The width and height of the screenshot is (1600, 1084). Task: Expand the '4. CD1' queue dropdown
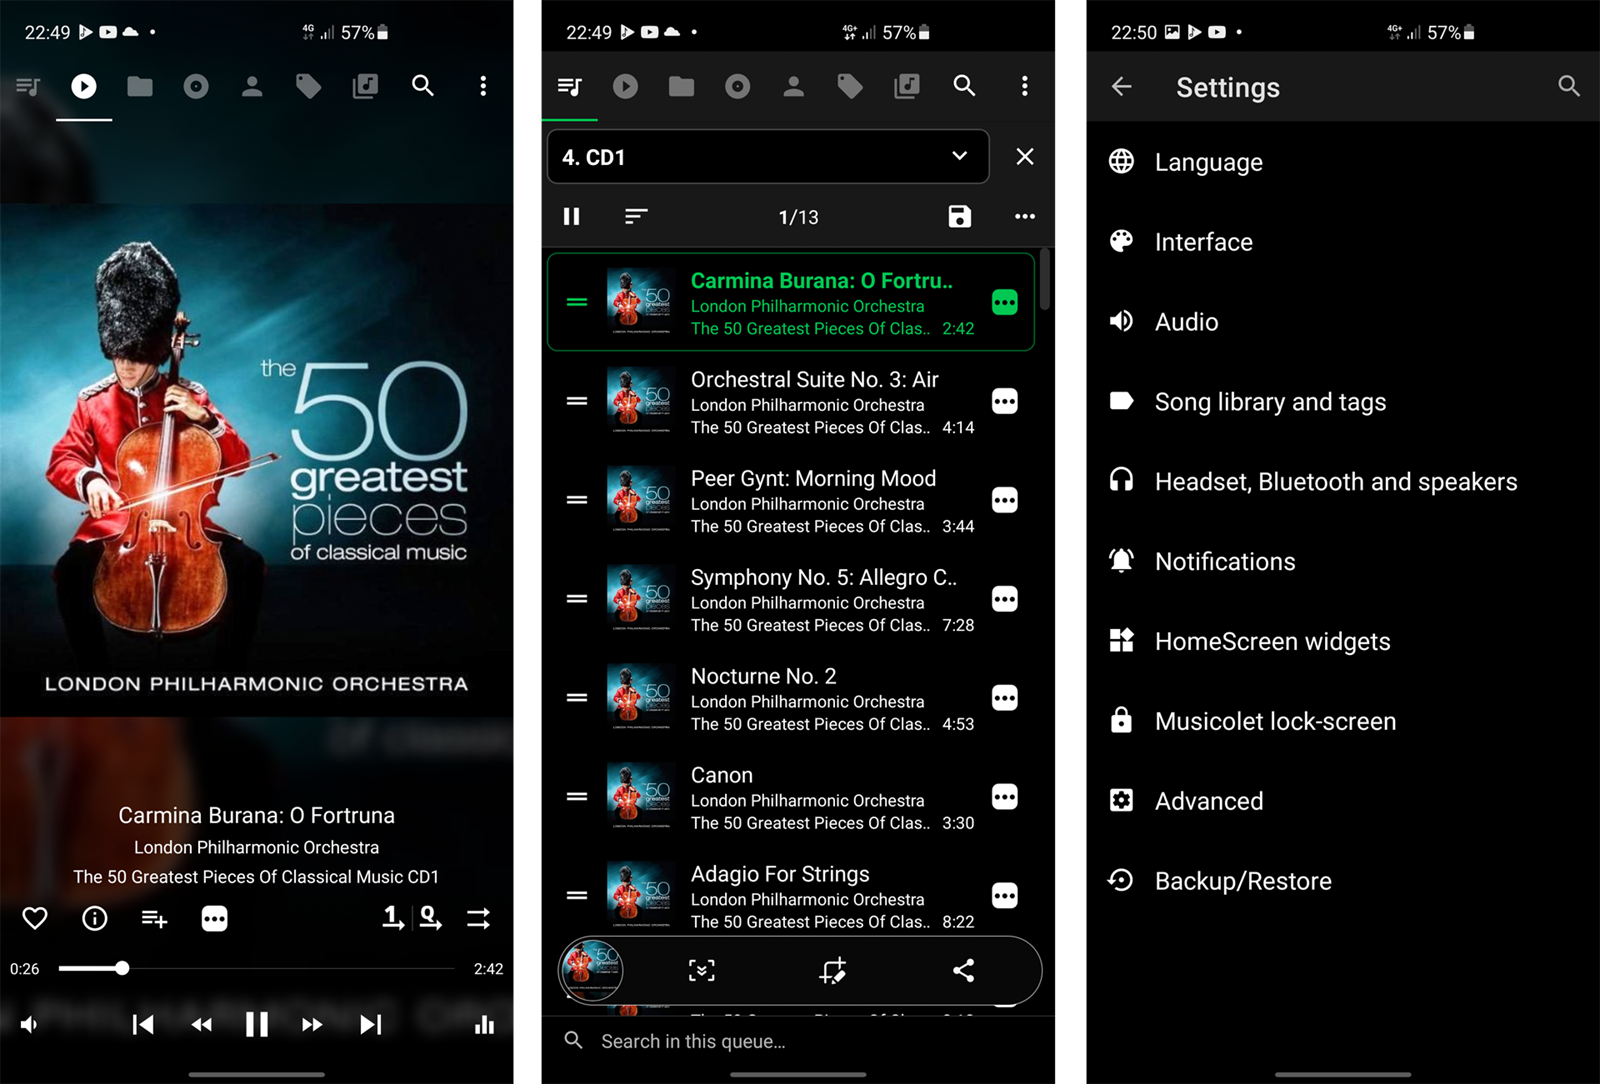click(768, 156)
